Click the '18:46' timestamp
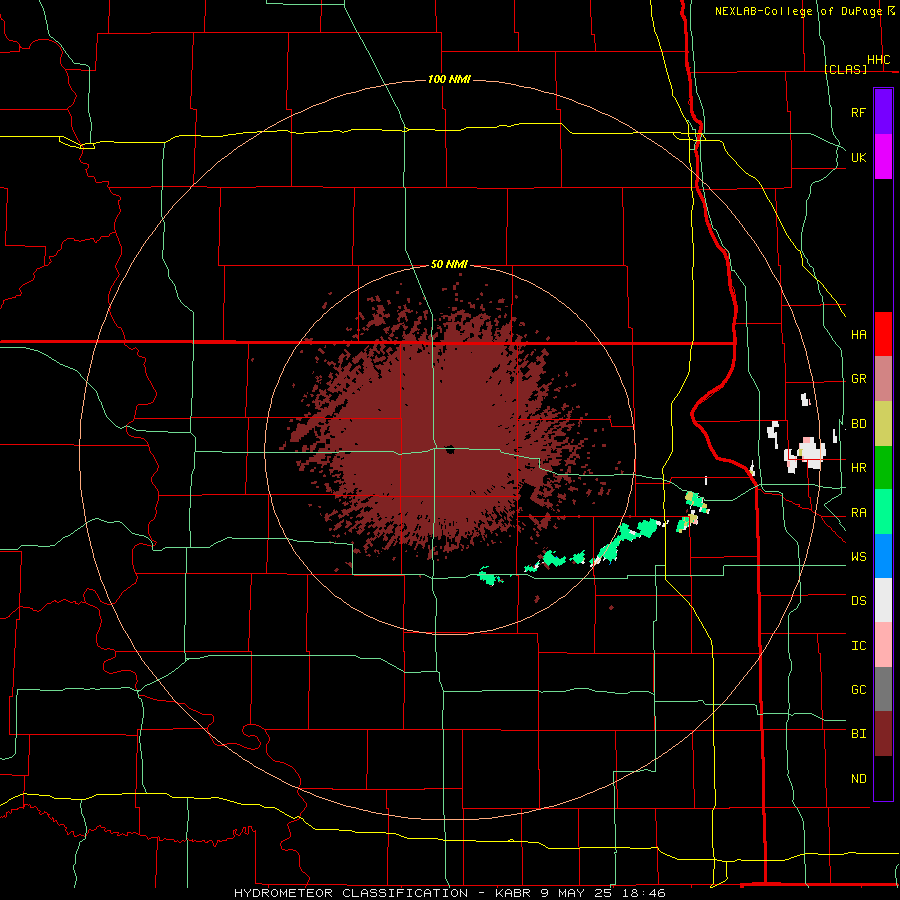900x900 pixels. pyautogui.click(x=643, y=893)
